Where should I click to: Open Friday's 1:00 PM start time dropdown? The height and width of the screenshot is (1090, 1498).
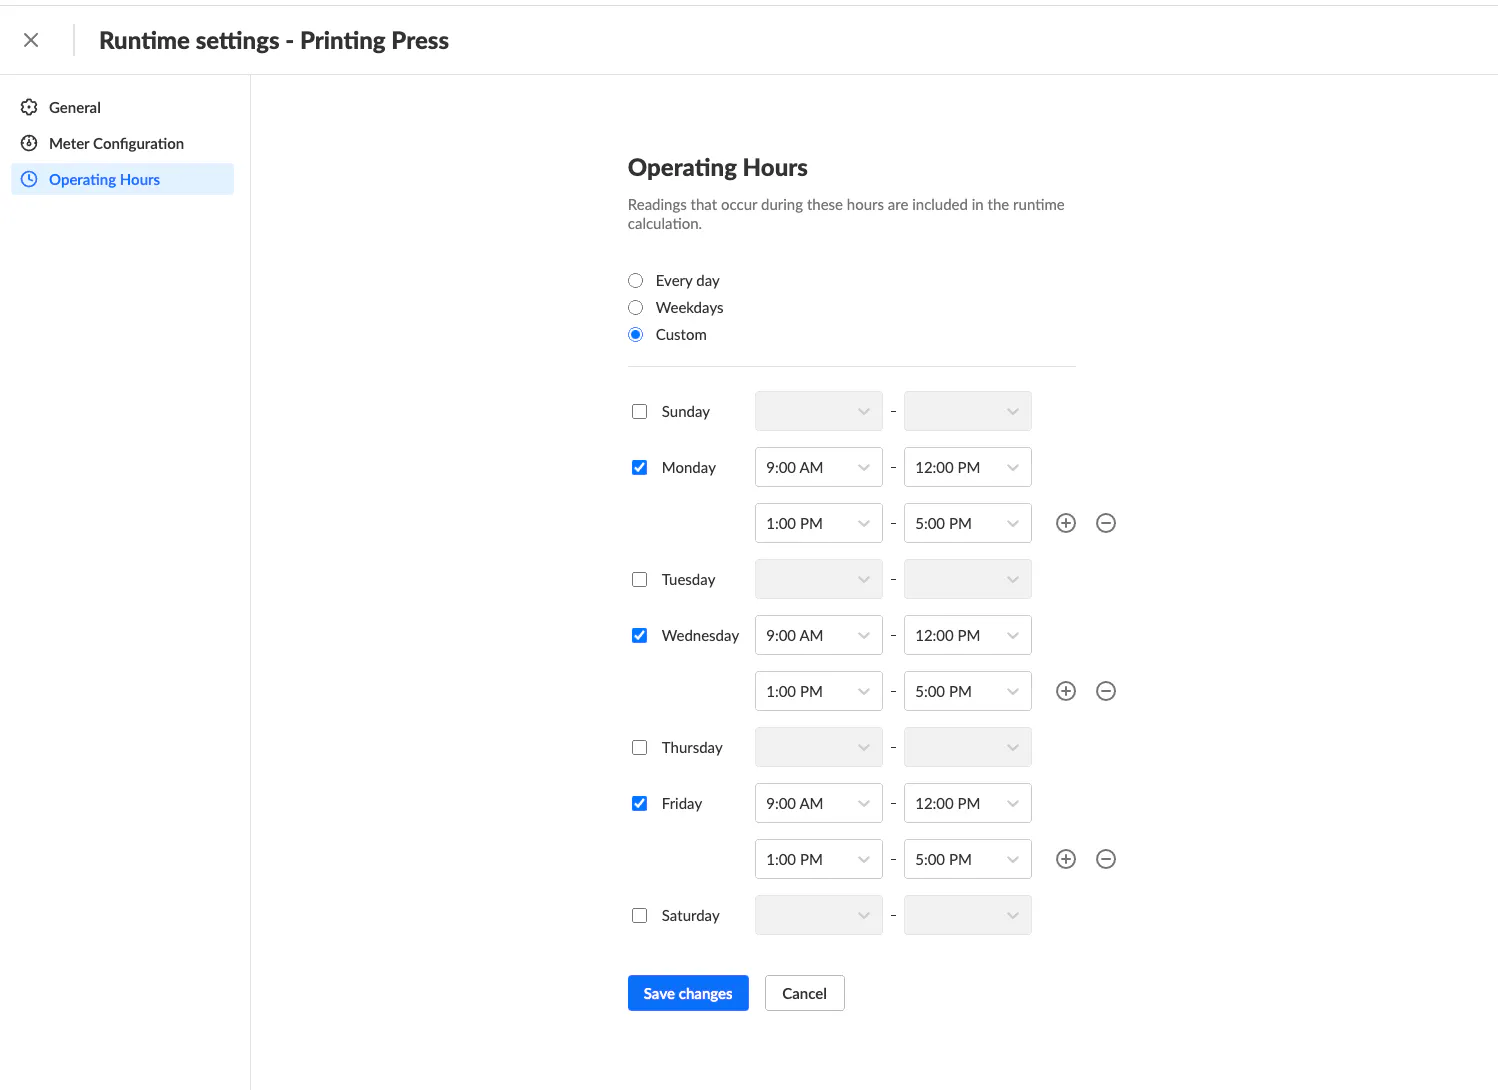pos(818,859)
